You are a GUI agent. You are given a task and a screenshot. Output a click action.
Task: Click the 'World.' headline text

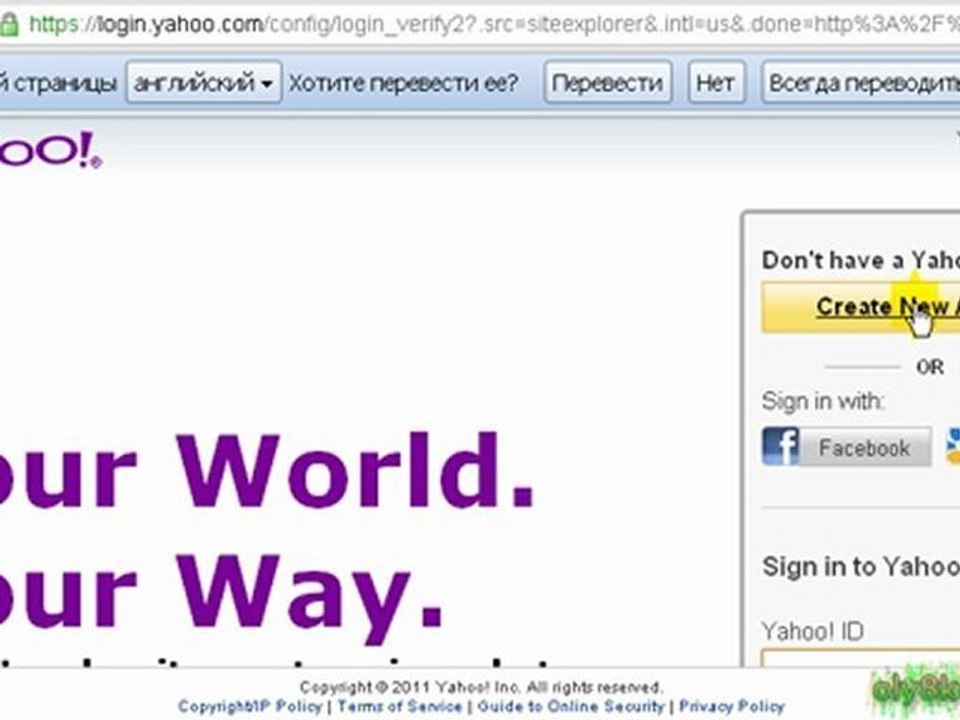pyautogui.click(x=356, y=470)
